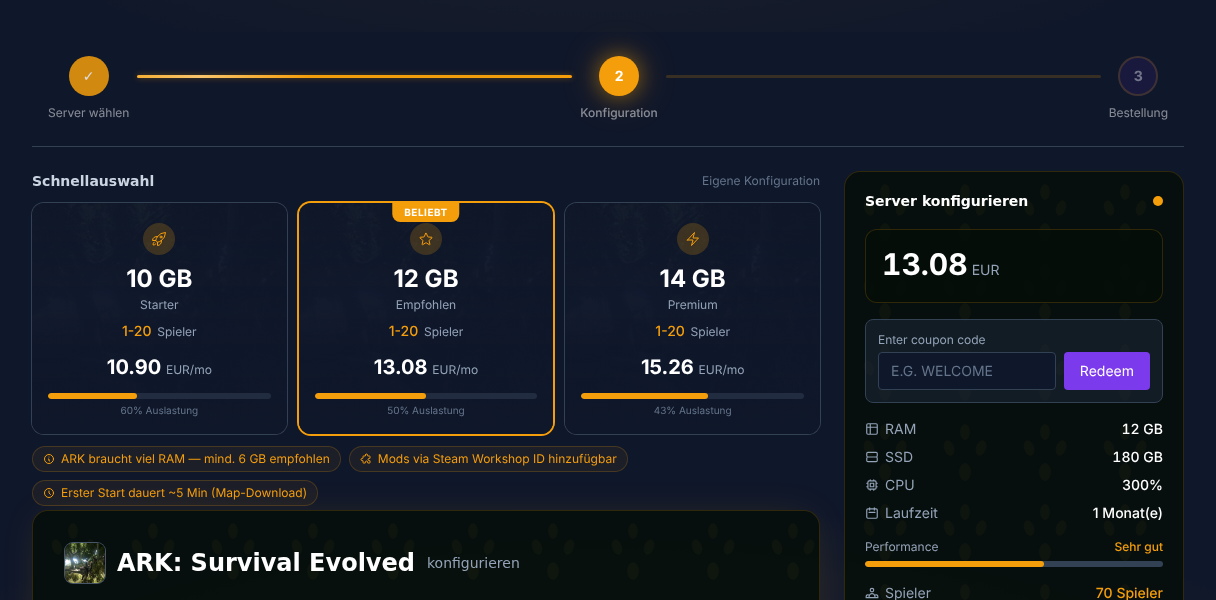Focus the coupon code input field
The image size is (1216, 600).
pos(967,371)
